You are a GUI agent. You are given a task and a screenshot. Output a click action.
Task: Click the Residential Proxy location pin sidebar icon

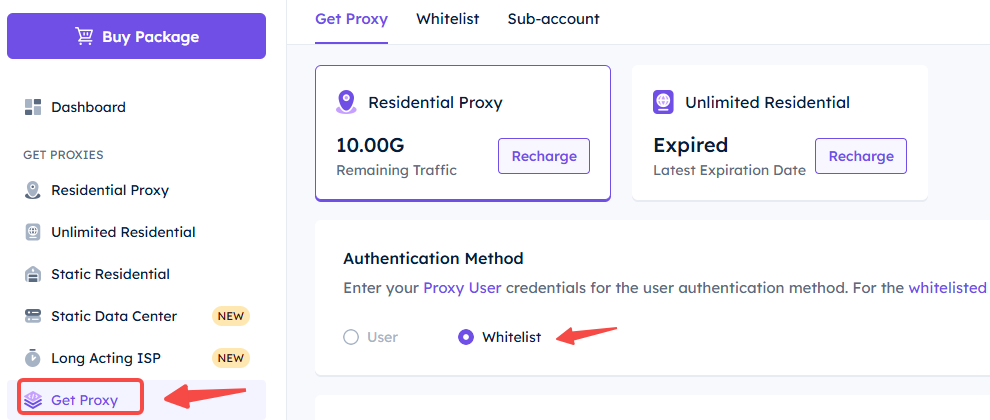coord(33,190)
